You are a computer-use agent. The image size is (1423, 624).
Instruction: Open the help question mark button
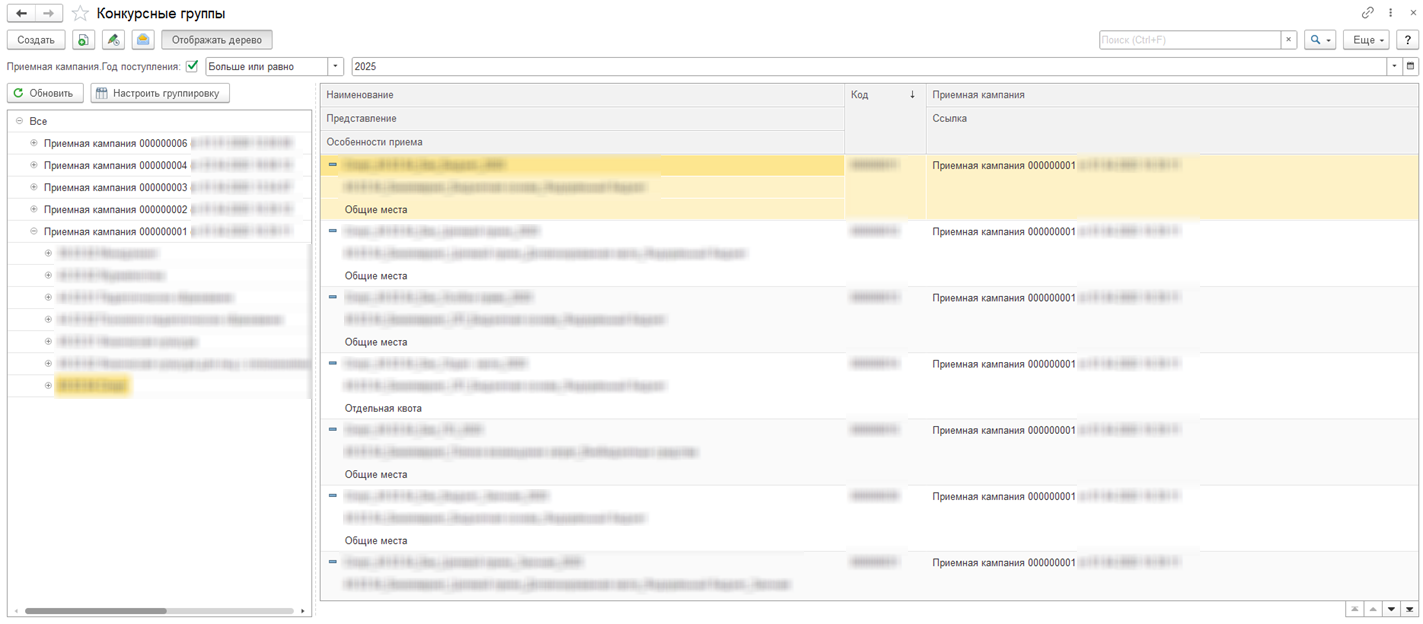click(1408, 40)
